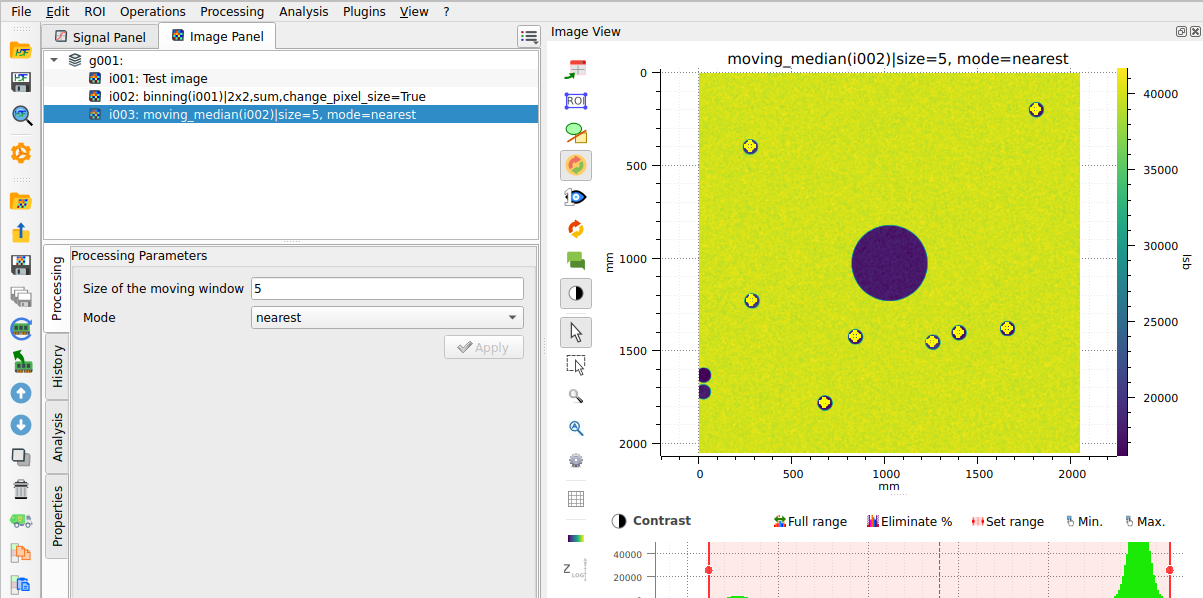Open the Processing menu

click(232, 12)
